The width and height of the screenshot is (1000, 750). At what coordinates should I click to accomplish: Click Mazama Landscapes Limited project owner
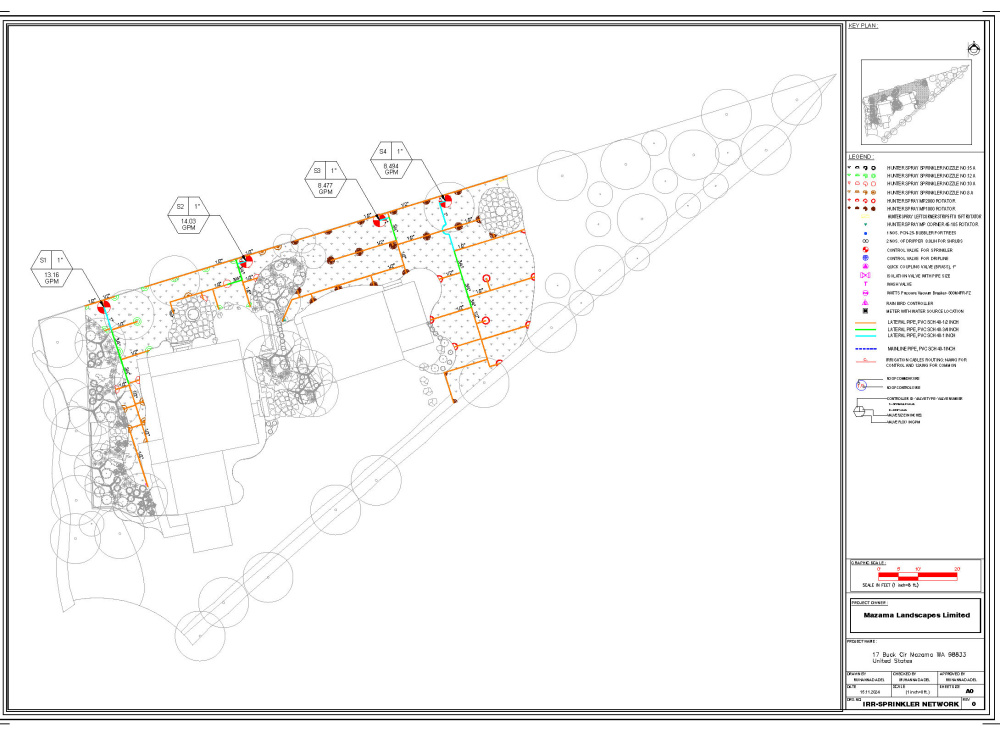coord(916,615)
